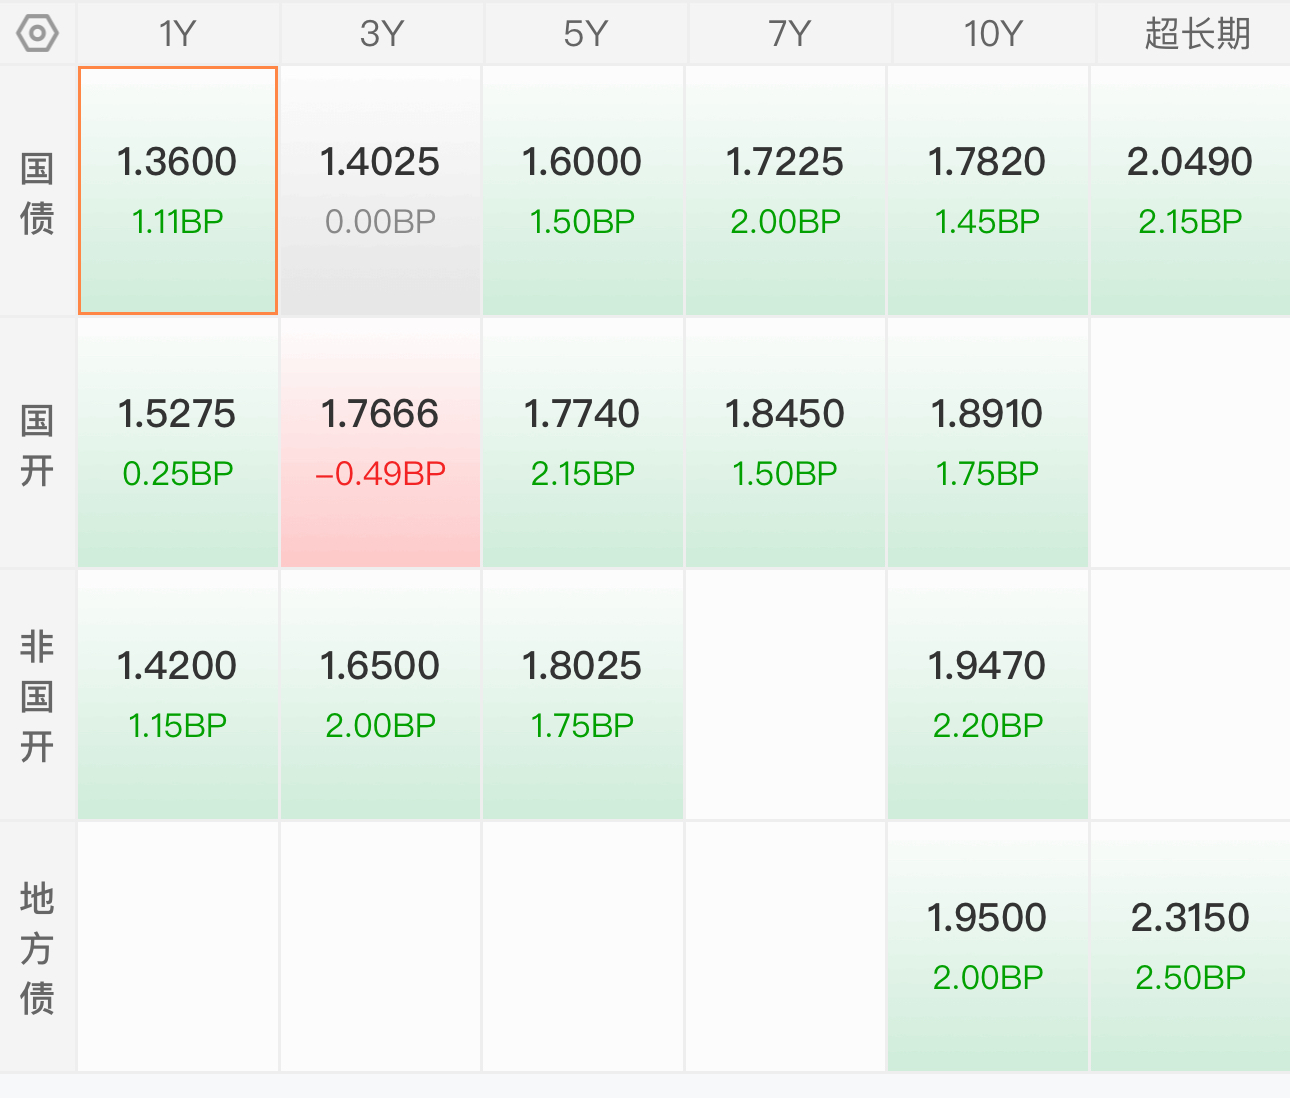This screenshot has height=1098, width=1290.
Task: Select the 国债 row label
Action: [x=38, y=191]
